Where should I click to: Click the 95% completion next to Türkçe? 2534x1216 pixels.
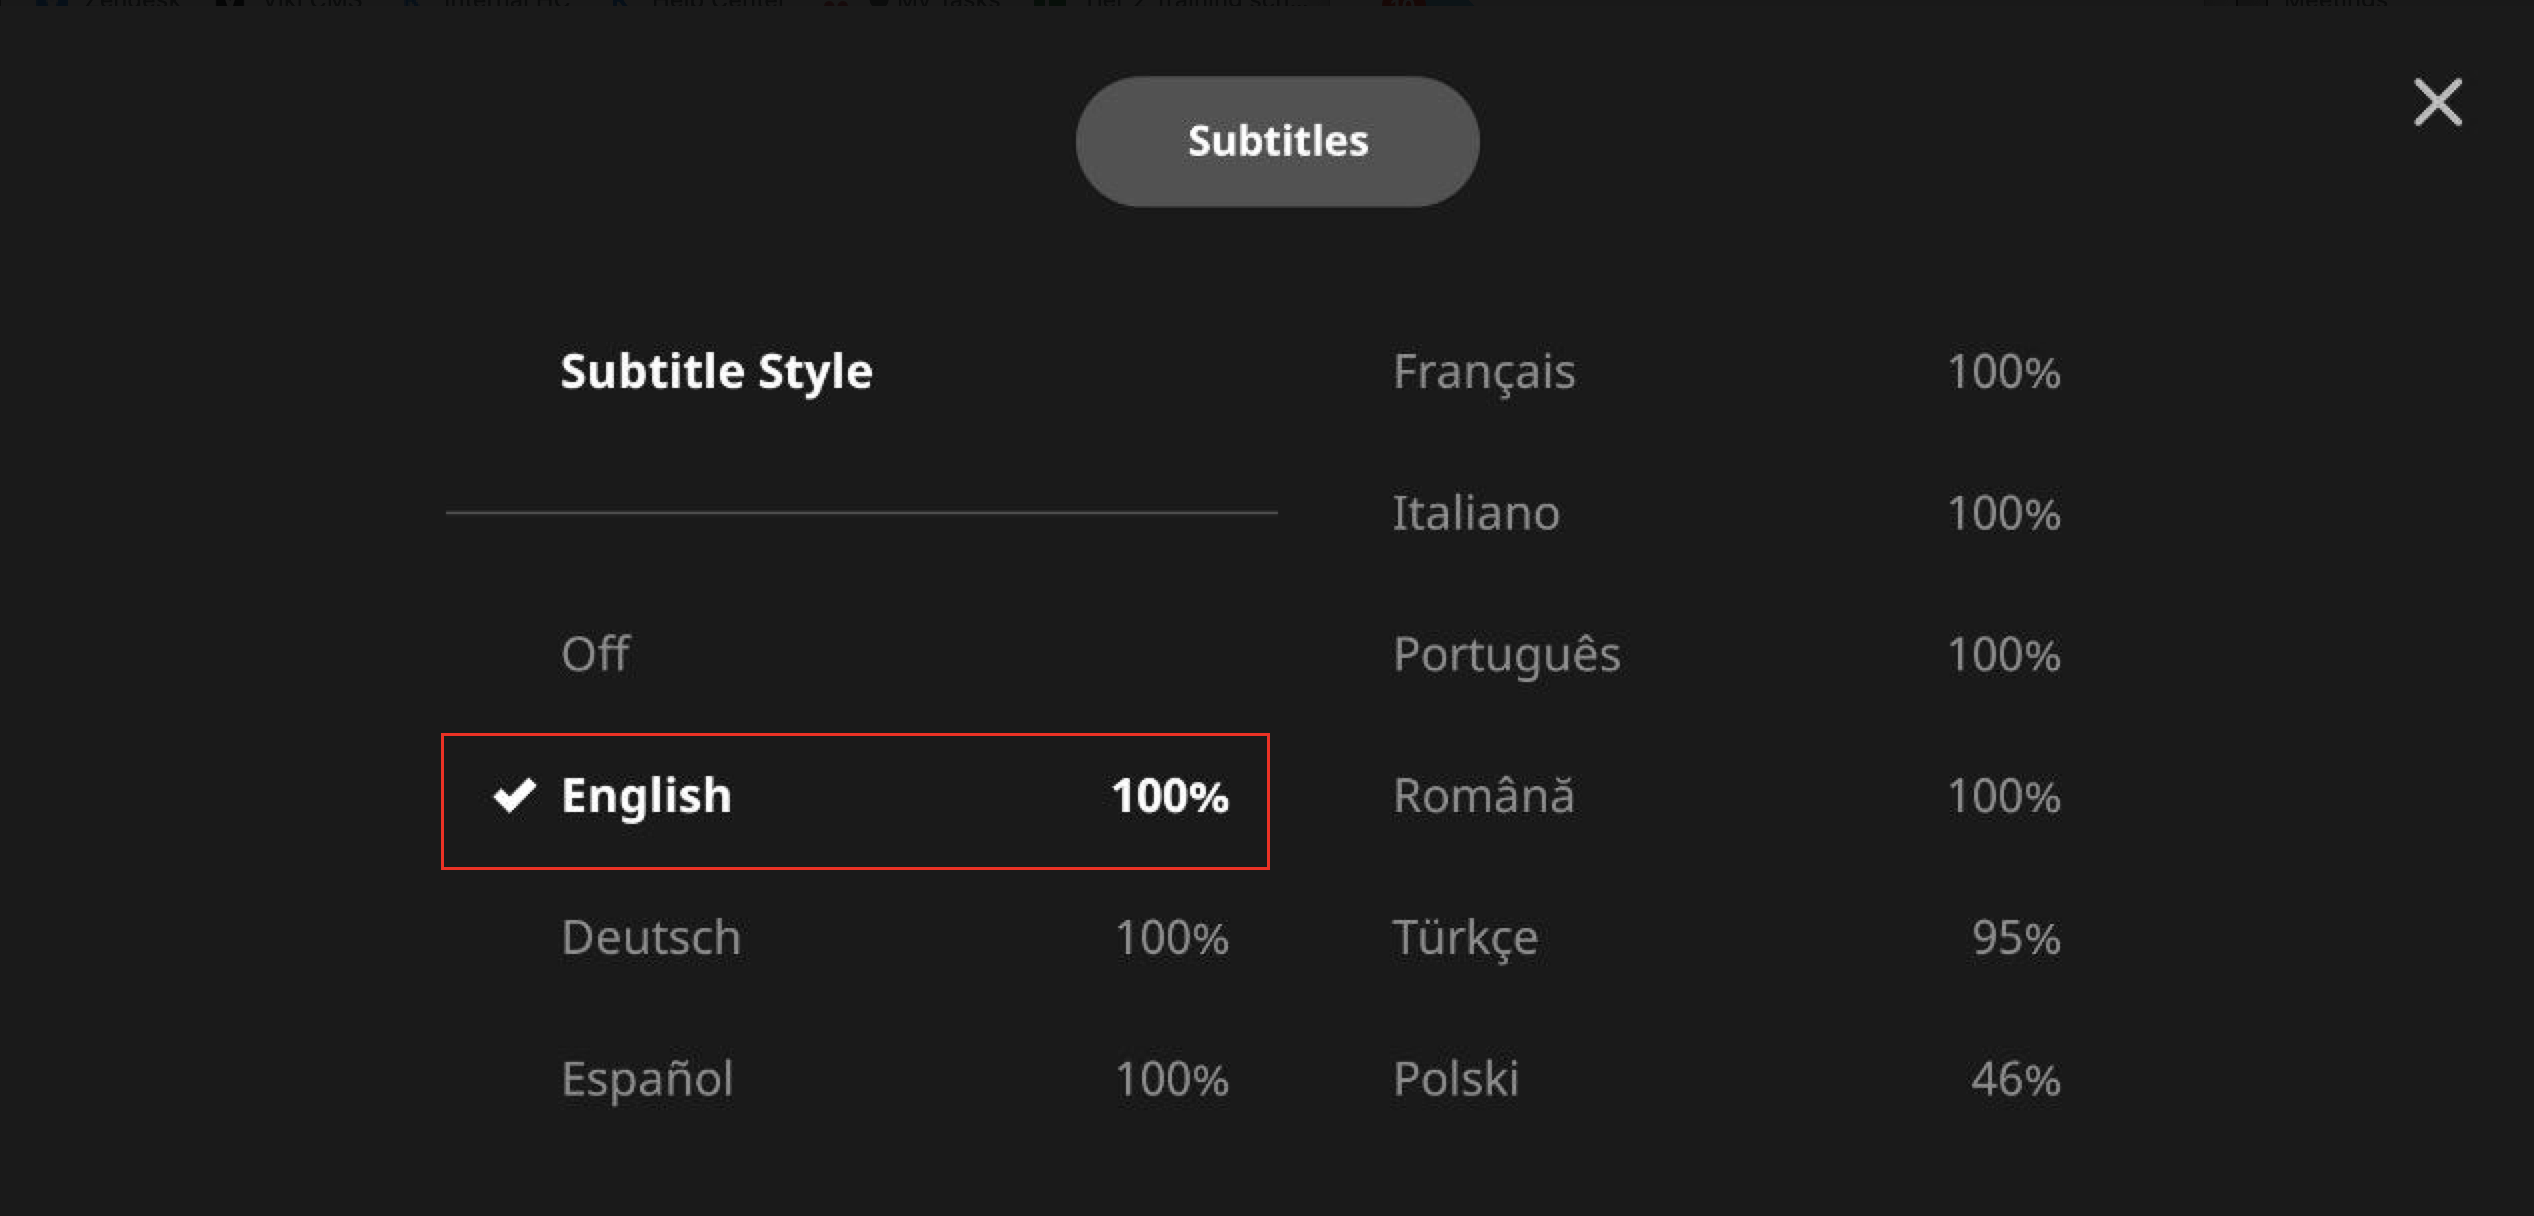pyautogui.click(x=2015, y=938)
